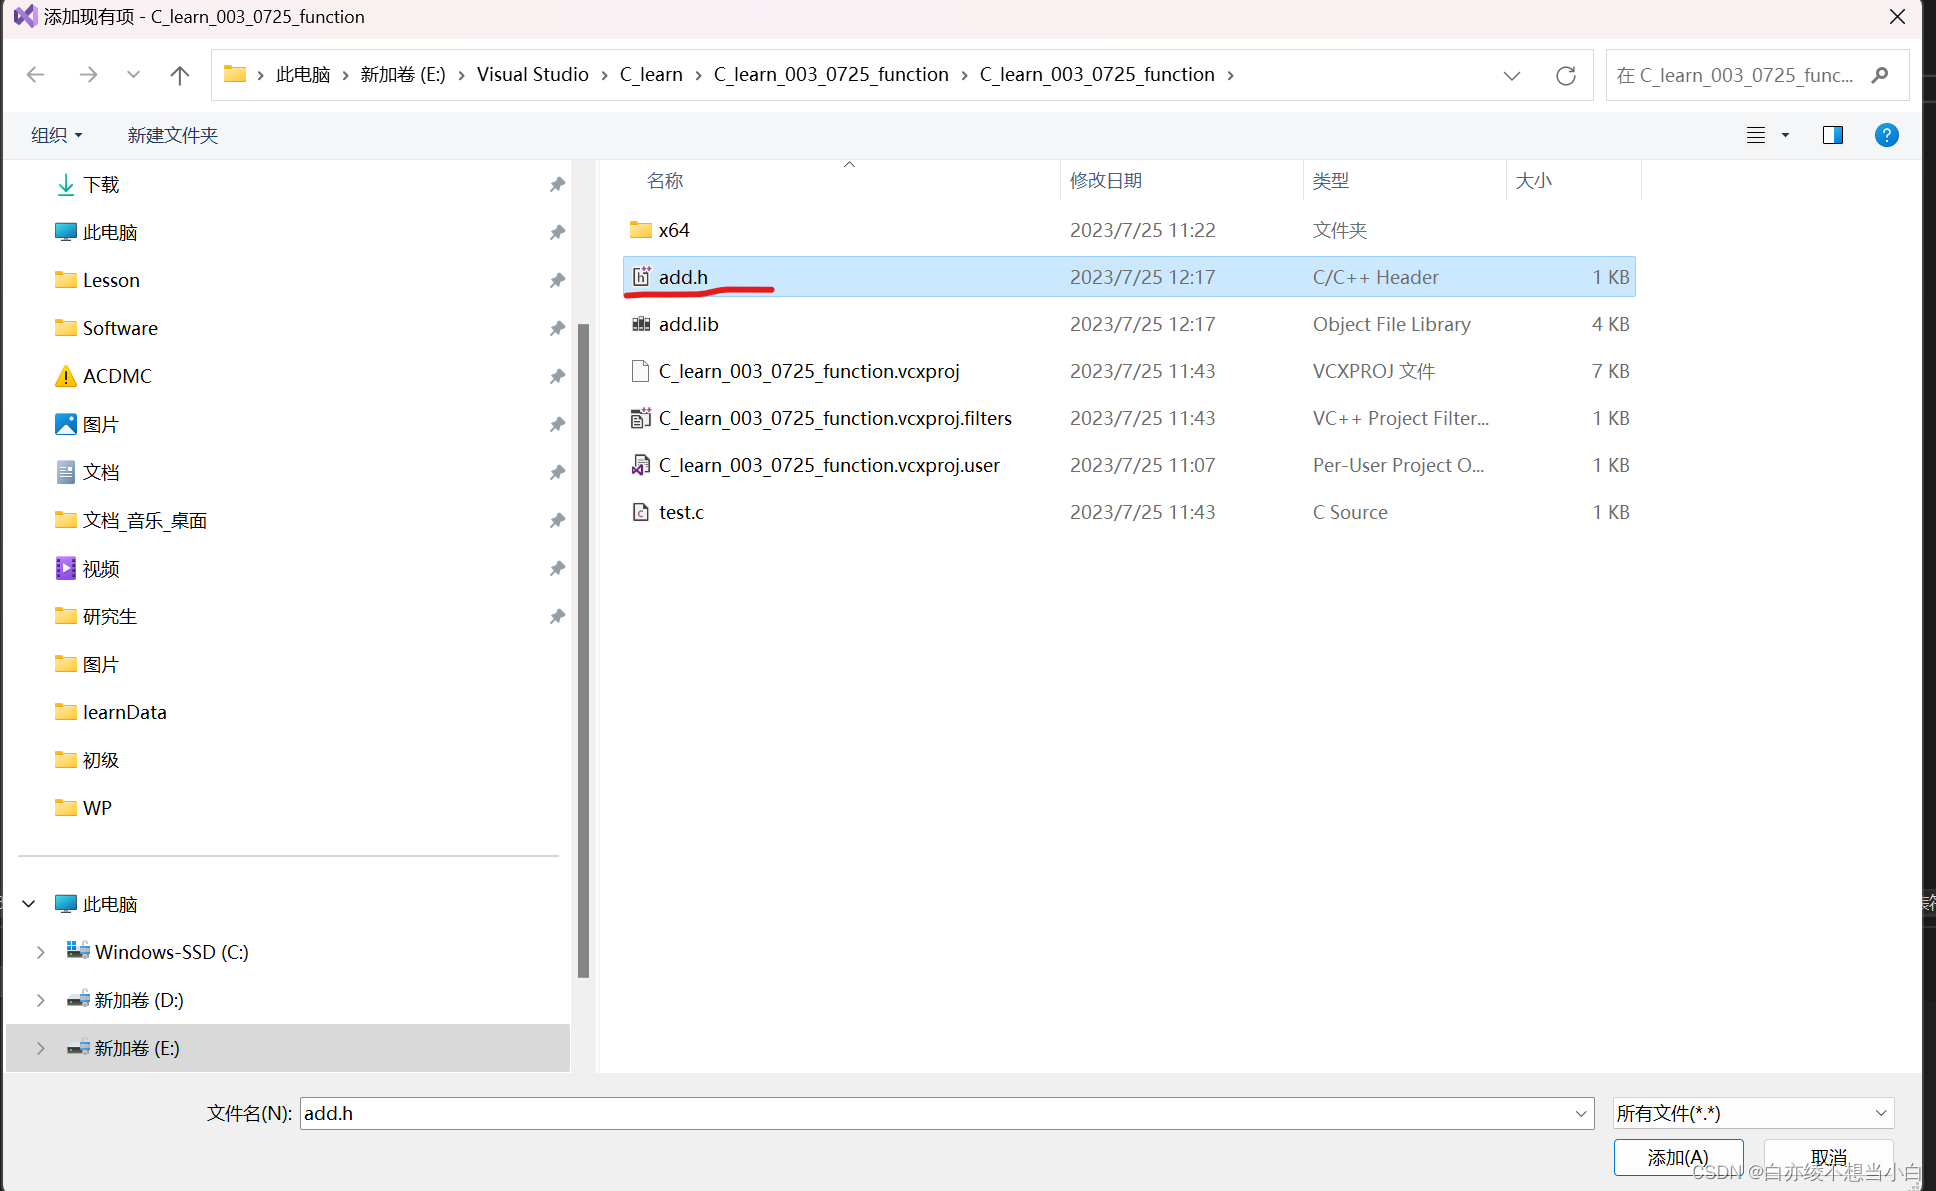Screen dimensions: 1936x1191
Task: Click the Back navigation arrow
Action: click(36, 75)
